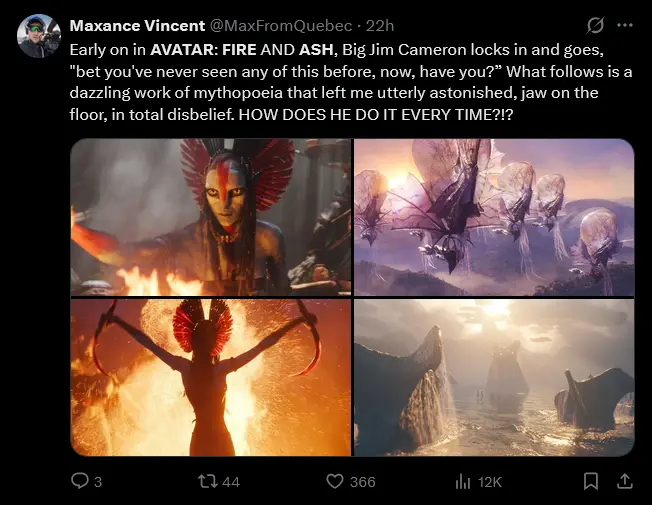
Task: Open the three-dot more options menu
Action: [x=625, y=25]
